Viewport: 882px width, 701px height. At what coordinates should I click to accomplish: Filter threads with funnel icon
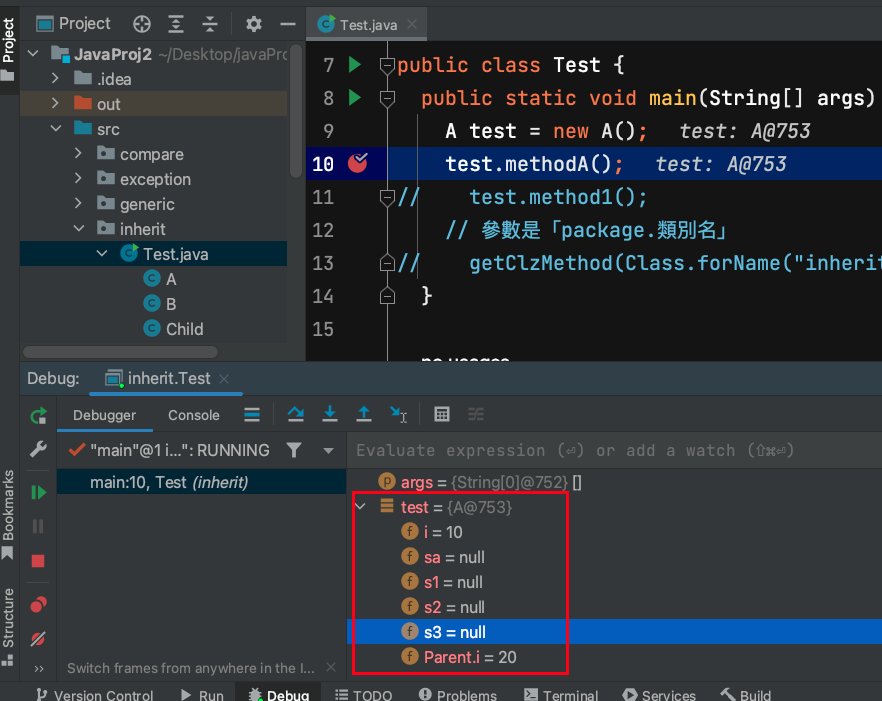pos(294,450)
